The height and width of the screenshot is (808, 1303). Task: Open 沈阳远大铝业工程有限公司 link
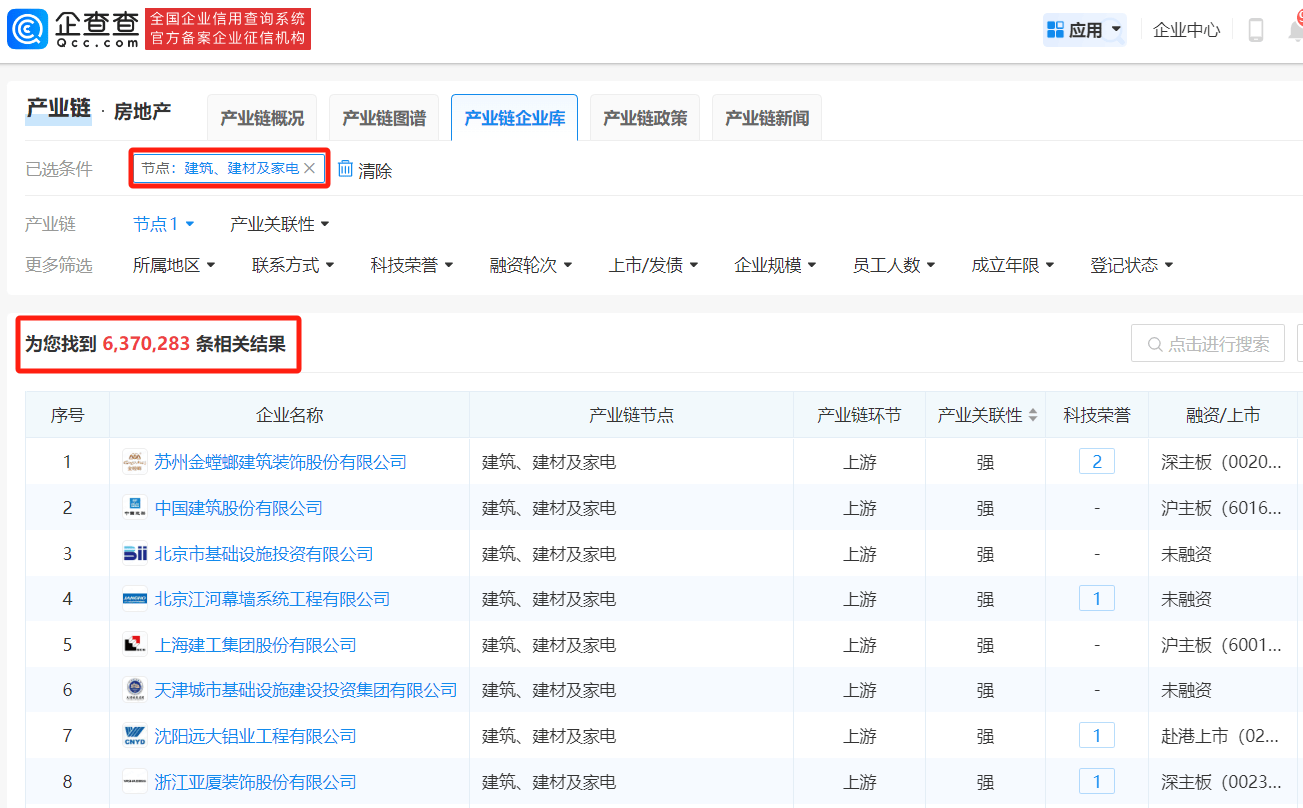click(x=256, y=736)
